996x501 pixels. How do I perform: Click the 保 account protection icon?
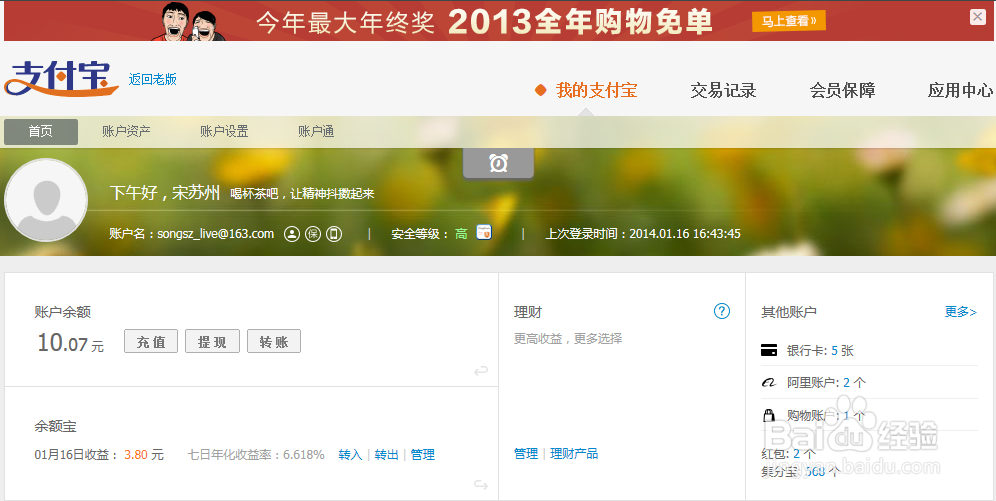click(x=313, y=234)
